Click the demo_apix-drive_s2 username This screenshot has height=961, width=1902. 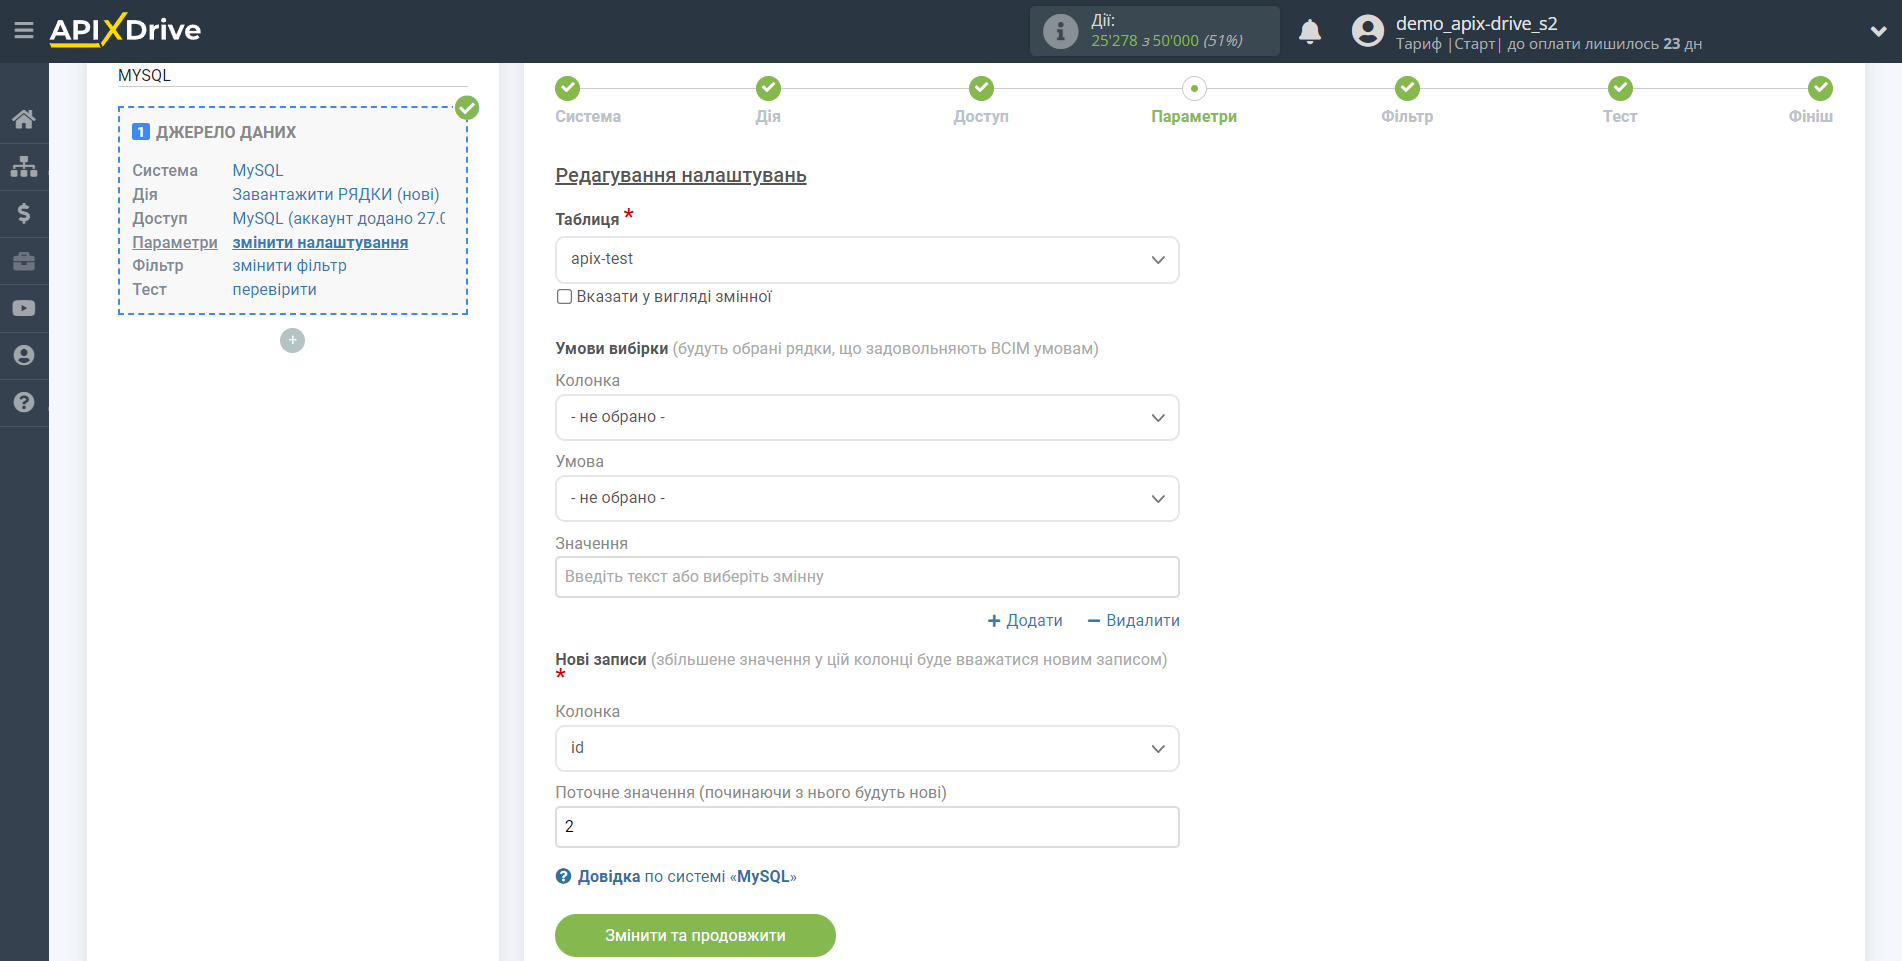coord(1476,23)
